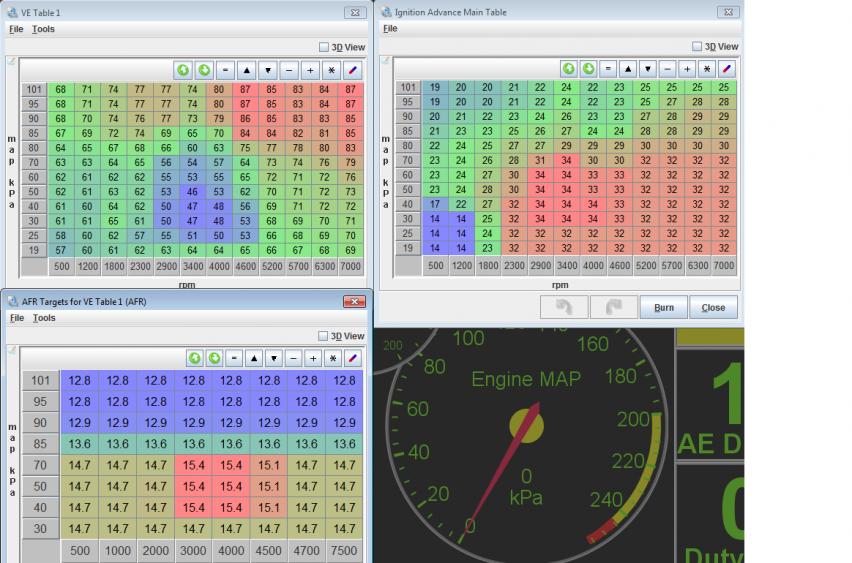Select the 15.4 AFR cell at 70 kPa, 3000 rpm
The height and width of the screenshot is (563, 852).
point(193,465)
